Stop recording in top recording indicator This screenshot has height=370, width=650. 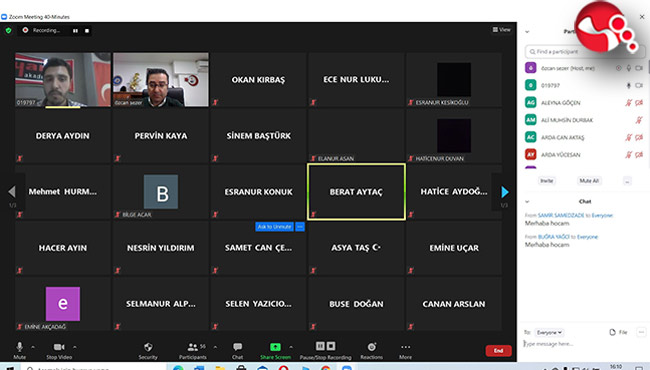87,31
